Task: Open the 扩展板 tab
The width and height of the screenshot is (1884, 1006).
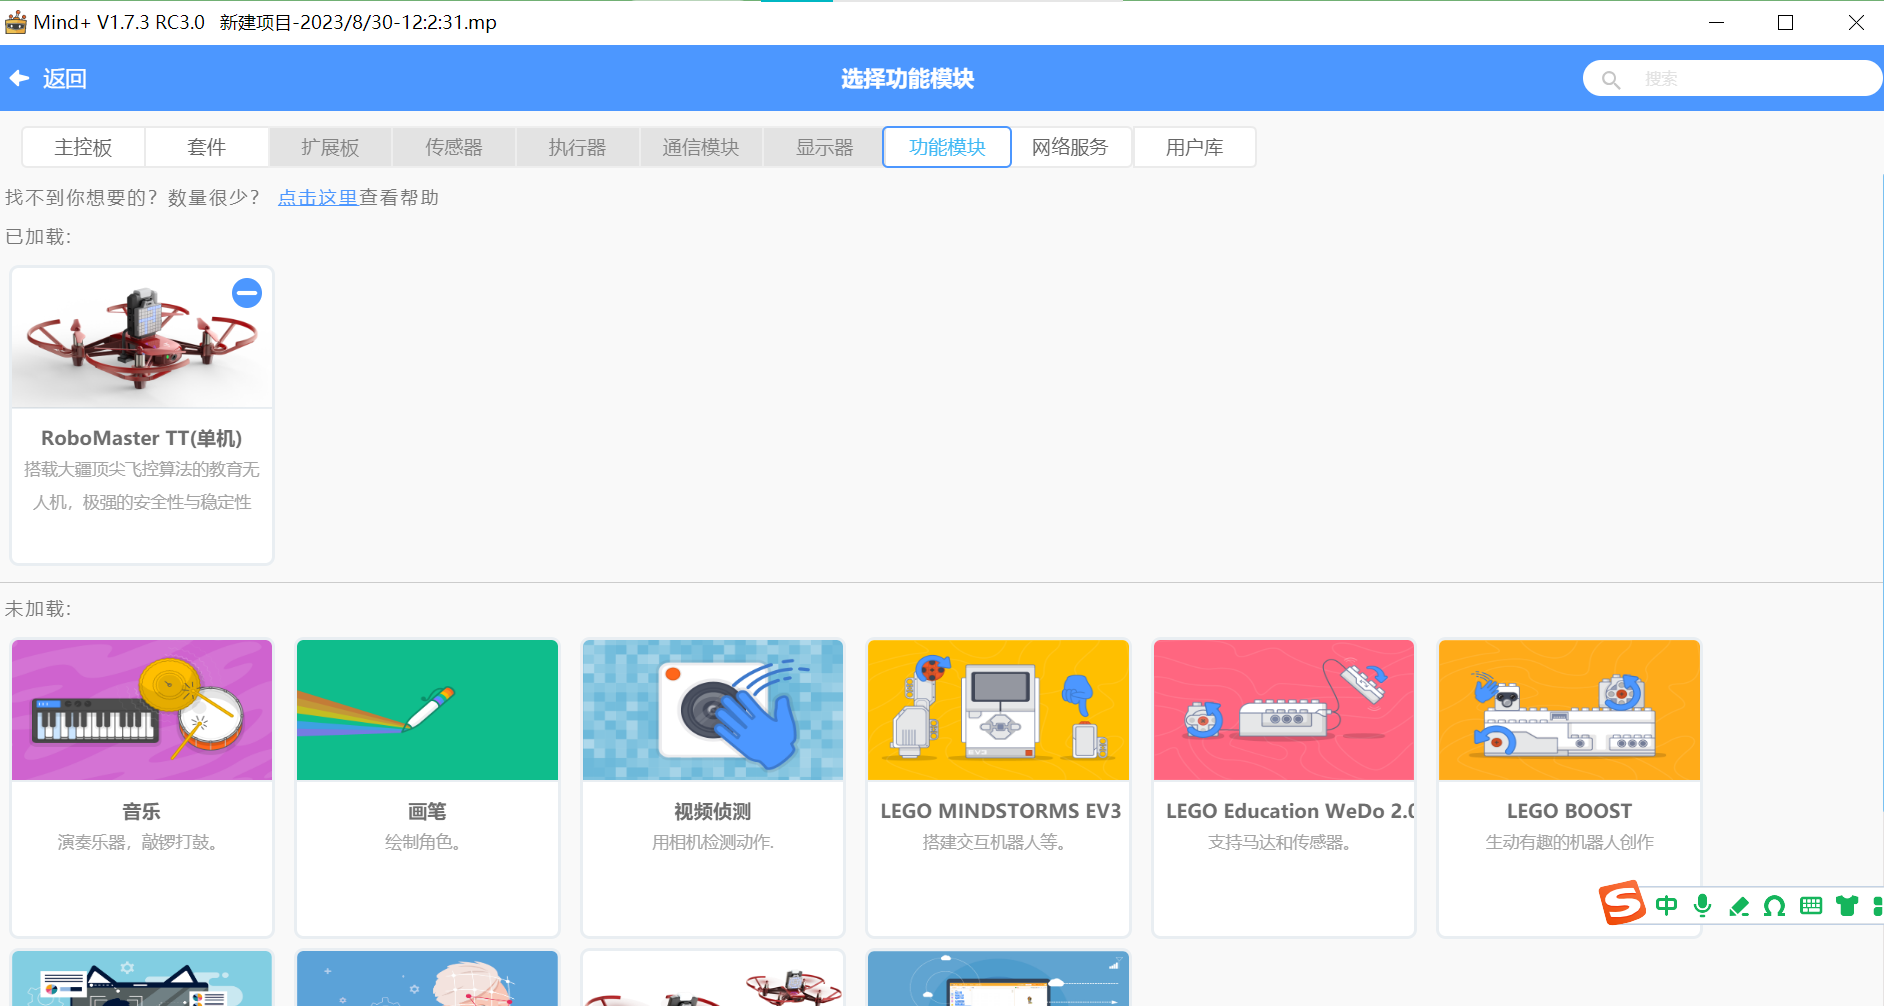Action: click(x=330, y=147)
